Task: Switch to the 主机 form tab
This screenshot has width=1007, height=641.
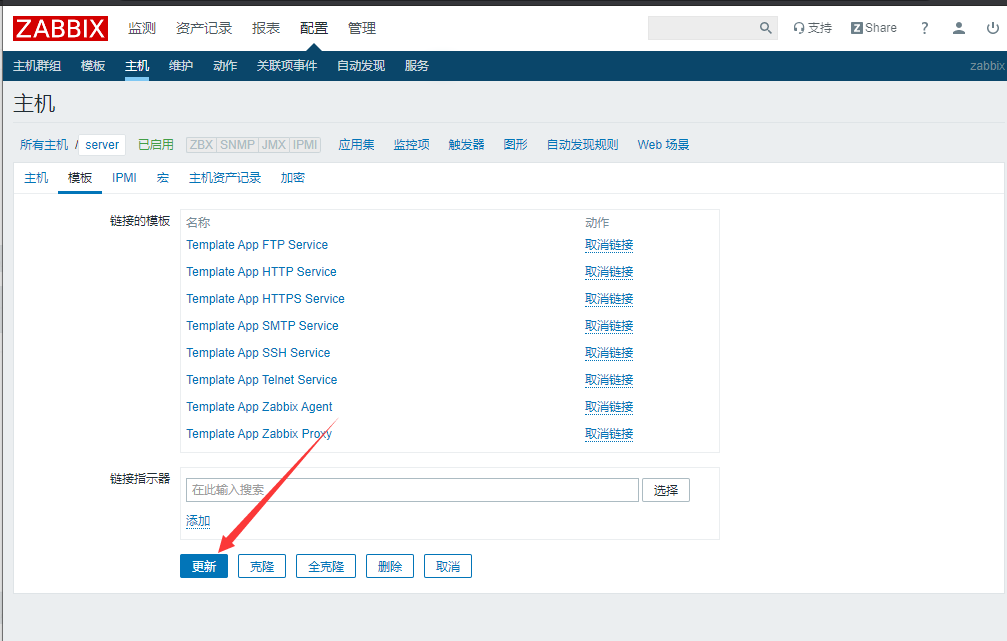Action: [x=36, y=178]
